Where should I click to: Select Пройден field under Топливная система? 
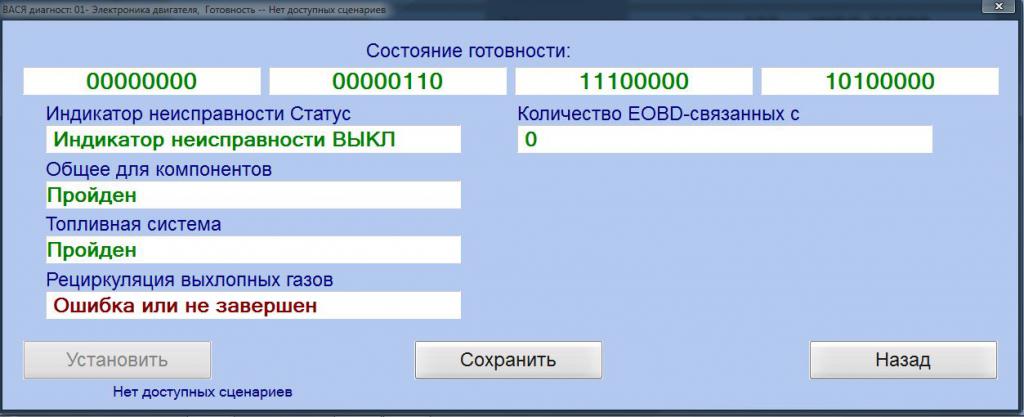click(x=253, y=250)
